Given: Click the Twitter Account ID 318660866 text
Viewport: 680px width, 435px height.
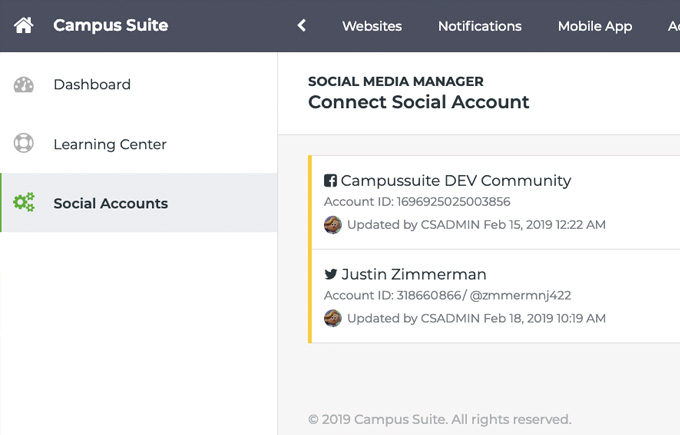Looking at the screenshot, I should coord(447,295).
